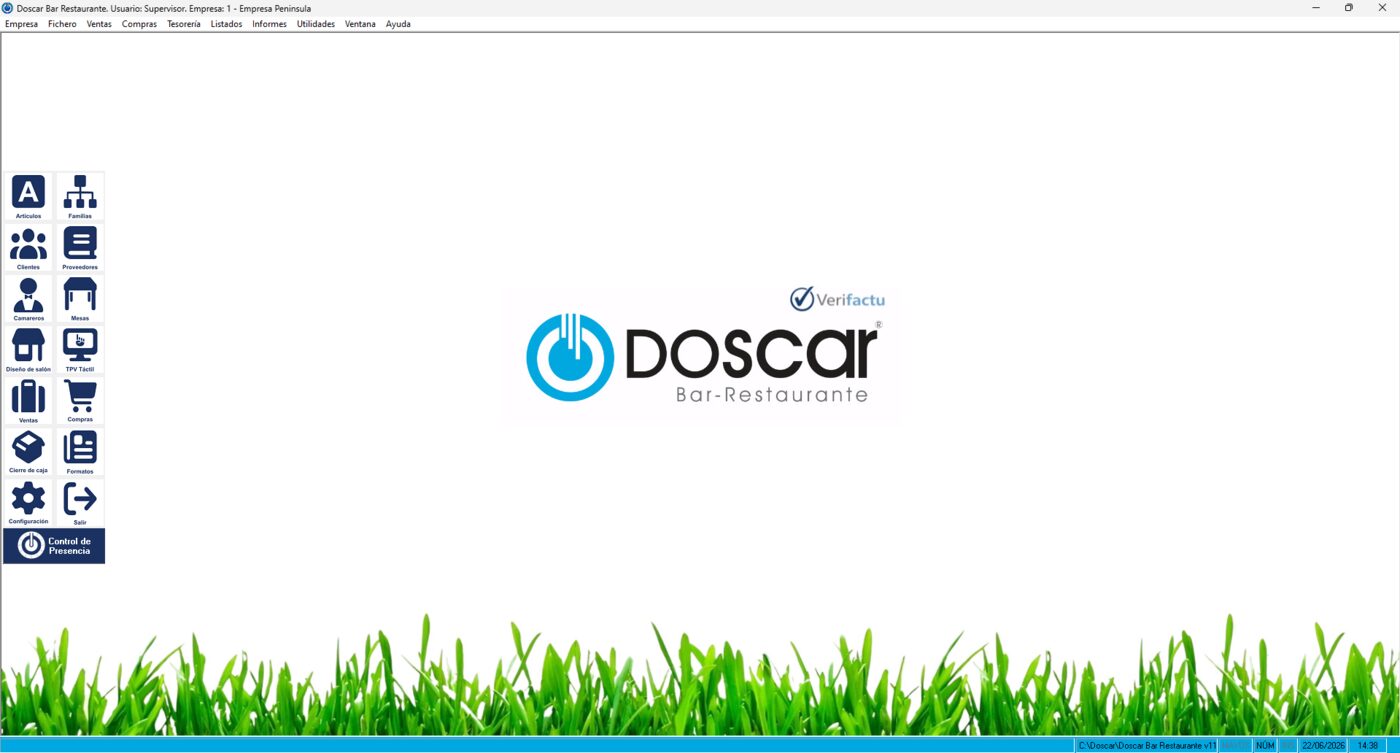Click the path C:\Doscar\Doscar Bar Restaurante v11
The height and width of the screenshot is (753, 1400).
pyautogui.click(x=1147, y=745)
